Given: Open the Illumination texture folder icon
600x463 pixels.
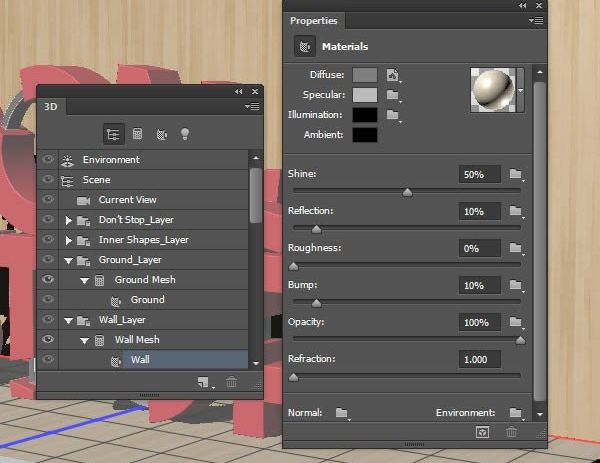Looking at the screenshot, I should [393, 115].
